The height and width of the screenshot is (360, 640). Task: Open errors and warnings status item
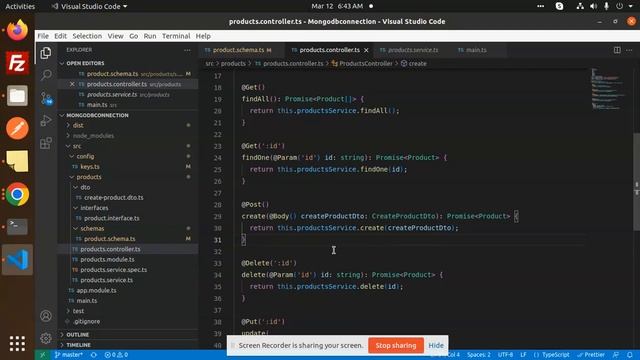(116, 355)
